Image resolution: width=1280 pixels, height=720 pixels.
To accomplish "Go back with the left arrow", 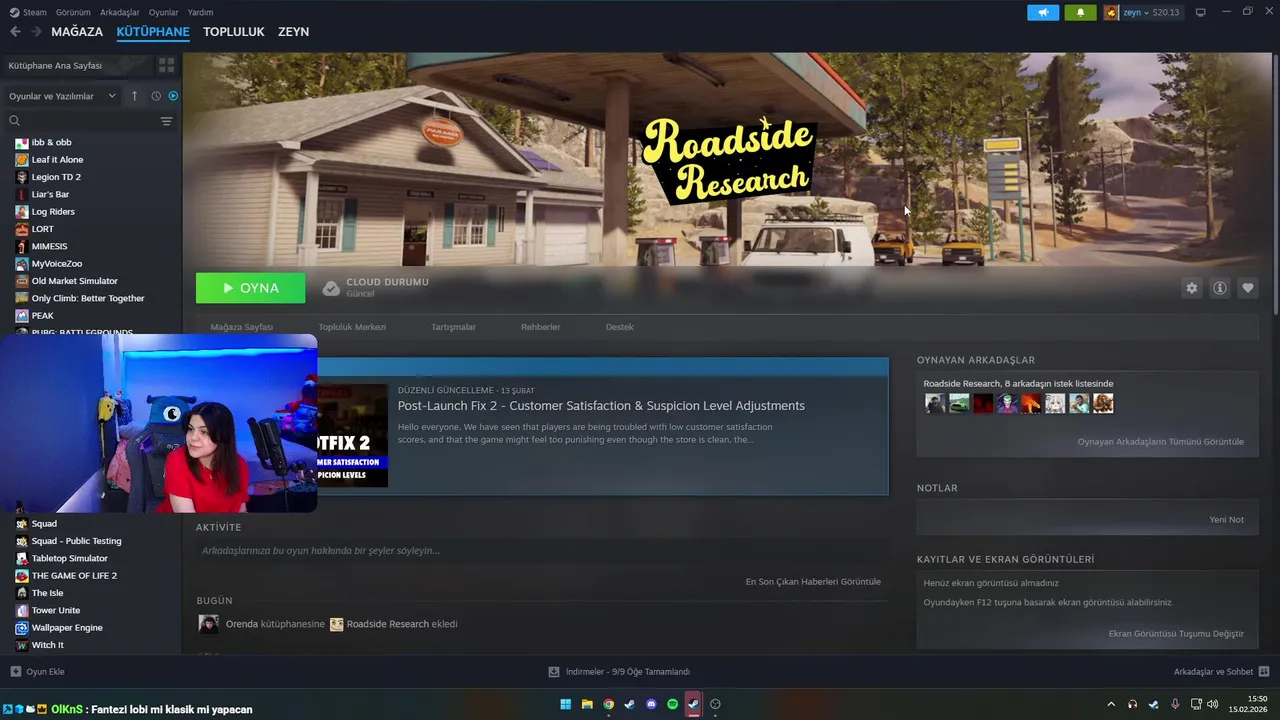I will (15, 32).
